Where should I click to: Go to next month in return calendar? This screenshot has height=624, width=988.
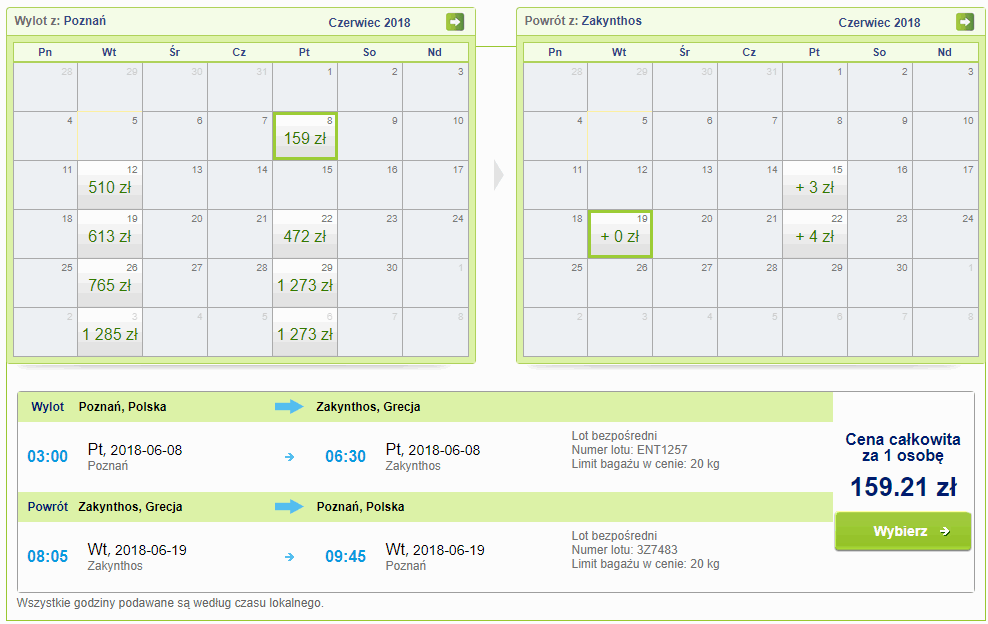tap(965, 22)
